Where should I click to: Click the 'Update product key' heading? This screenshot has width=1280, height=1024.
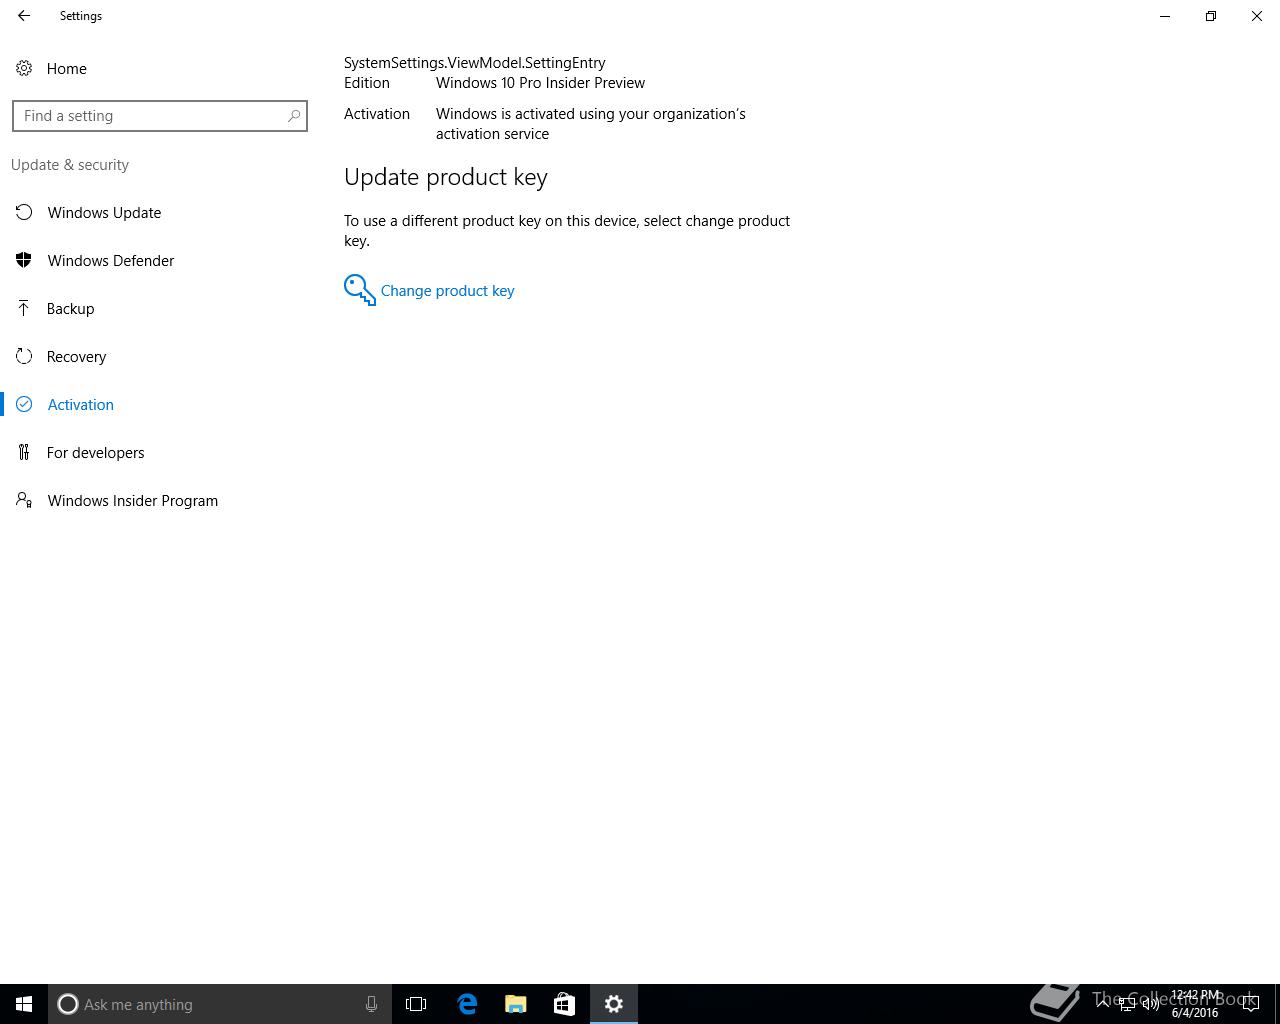(446, 177)
